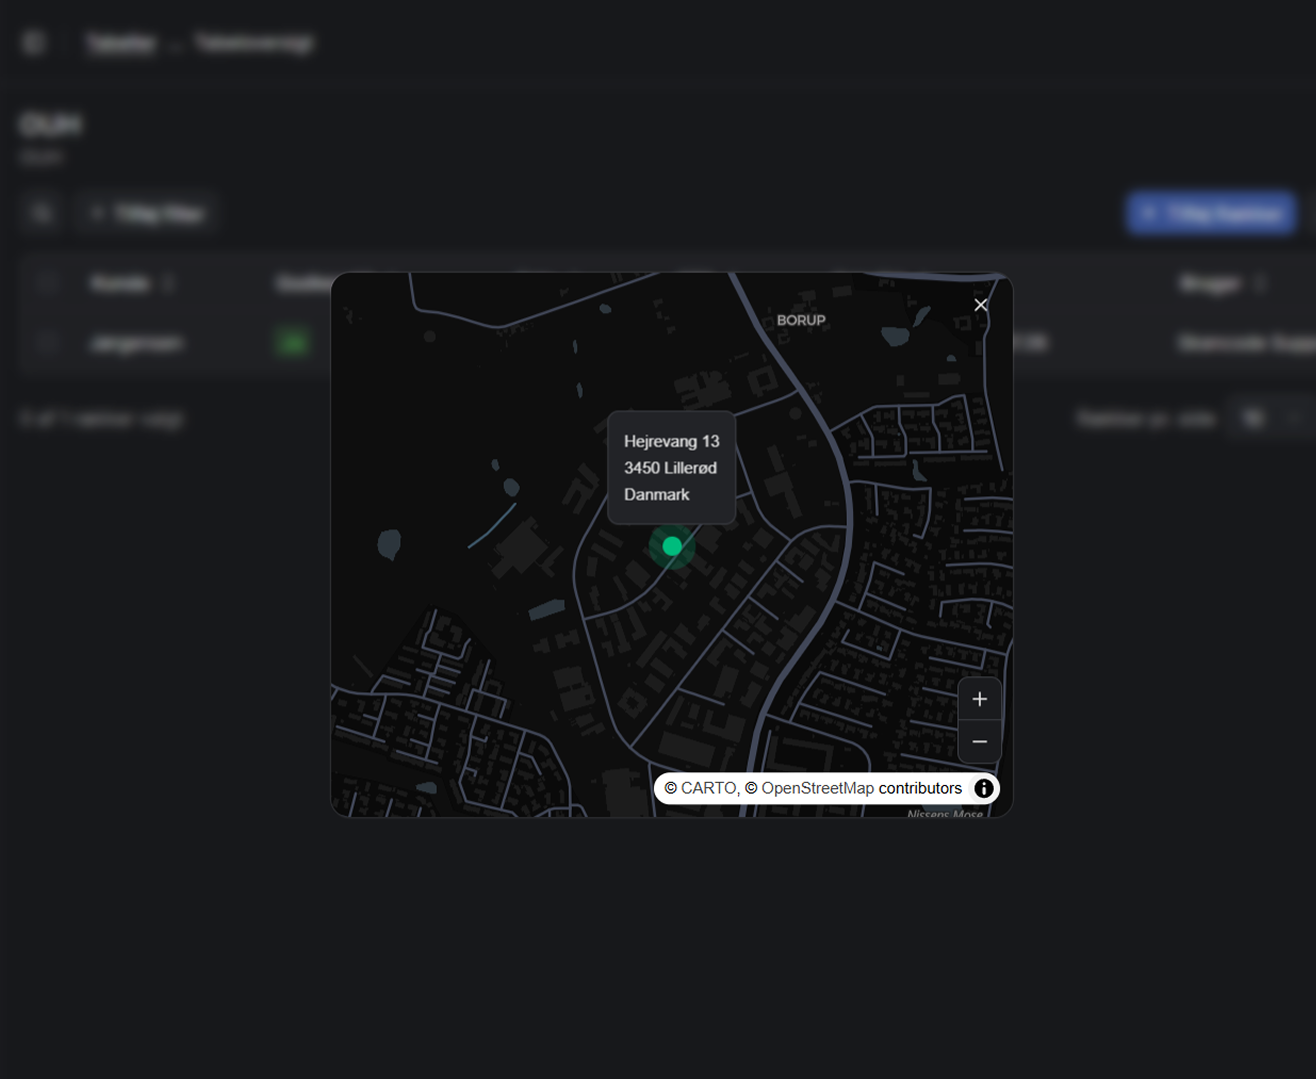Image resolution: width=1316 pixels, height=1079 pixels.
Task: Open the search icon above the table
Action: coord(41,213)
